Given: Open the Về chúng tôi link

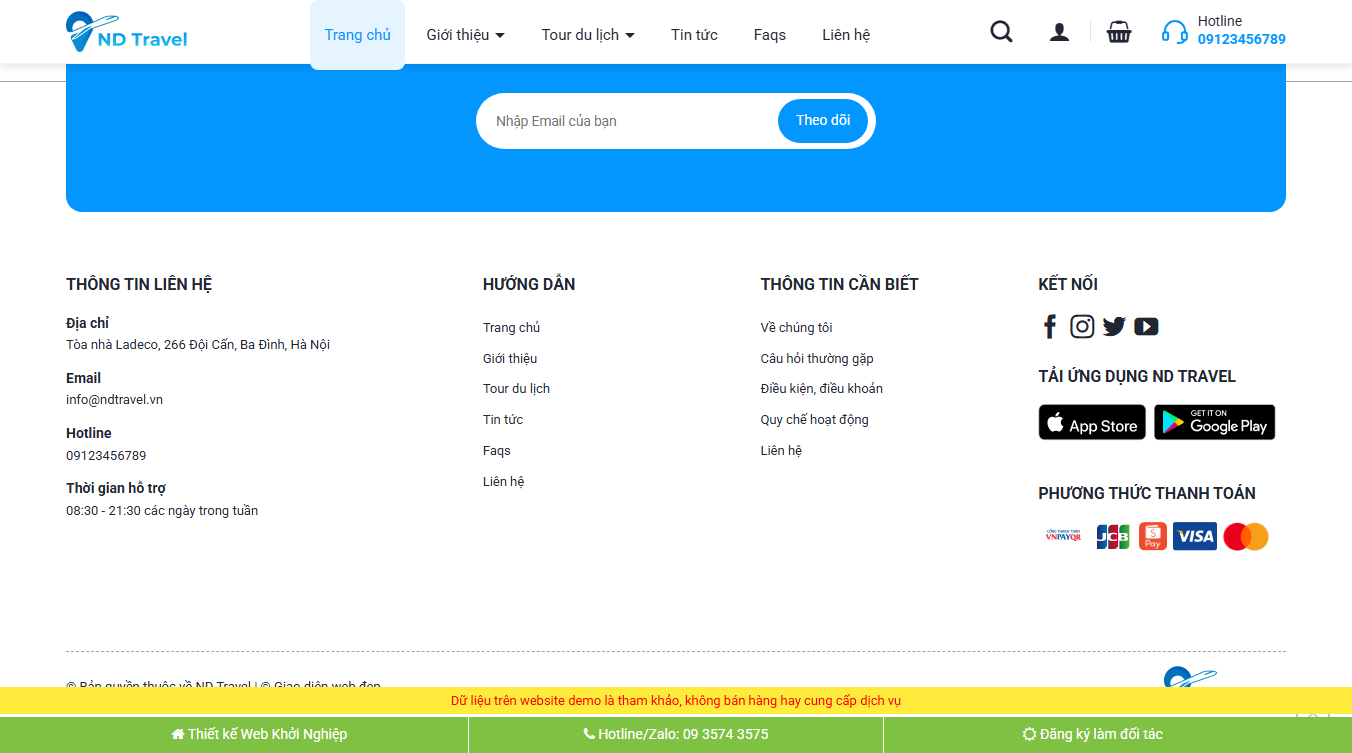Looking at the screenshot, I should [796, 328].
